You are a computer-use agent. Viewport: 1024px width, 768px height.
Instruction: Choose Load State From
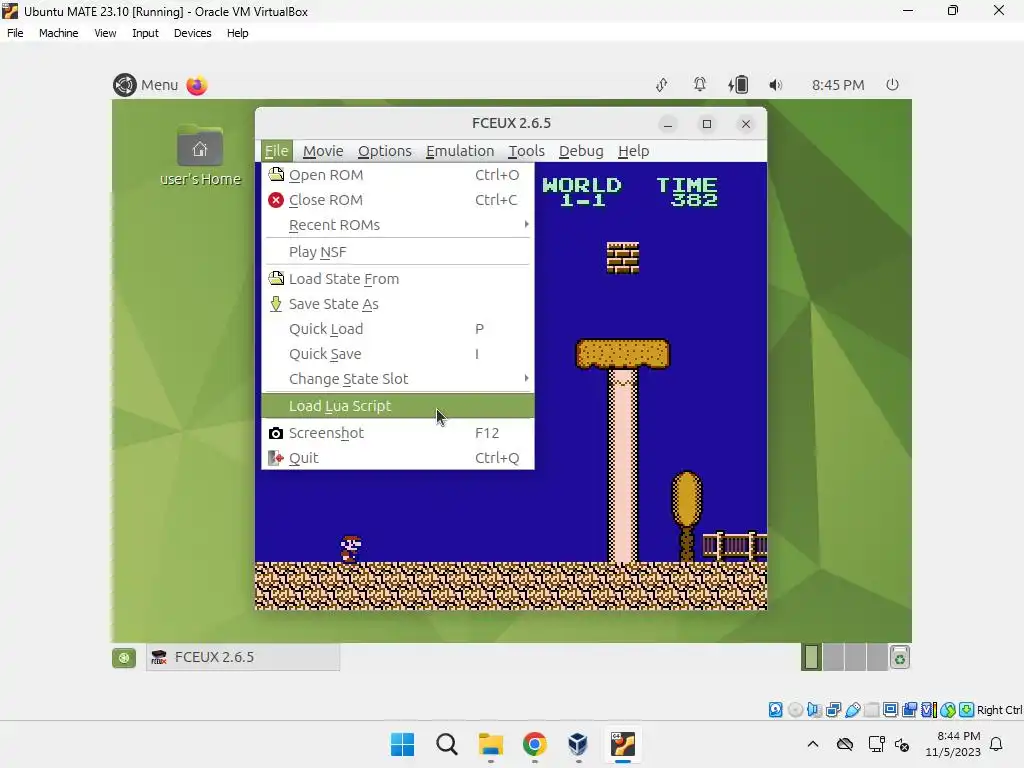[x=398, y=279]
